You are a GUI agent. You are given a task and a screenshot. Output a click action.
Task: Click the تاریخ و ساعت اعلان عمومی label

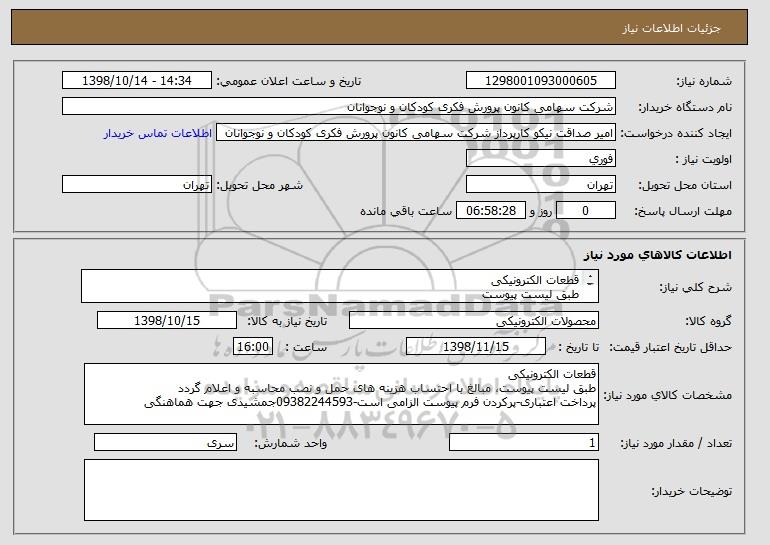click(x=289, y=81)
